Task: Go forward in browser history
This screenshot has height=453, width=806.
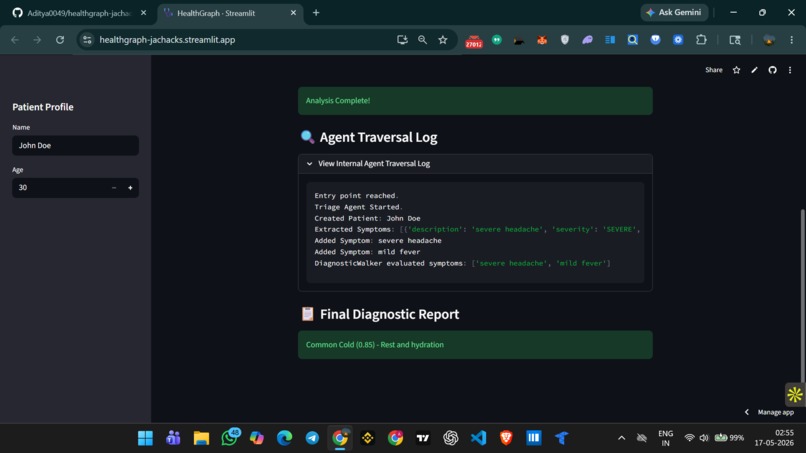Action: 37,40
